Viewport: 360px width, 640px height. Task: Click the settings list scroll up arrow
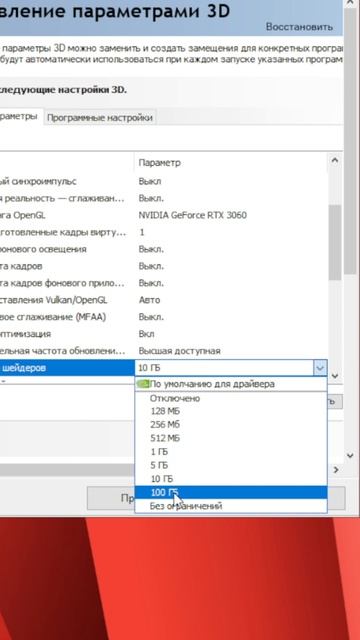tap(335, 160)
